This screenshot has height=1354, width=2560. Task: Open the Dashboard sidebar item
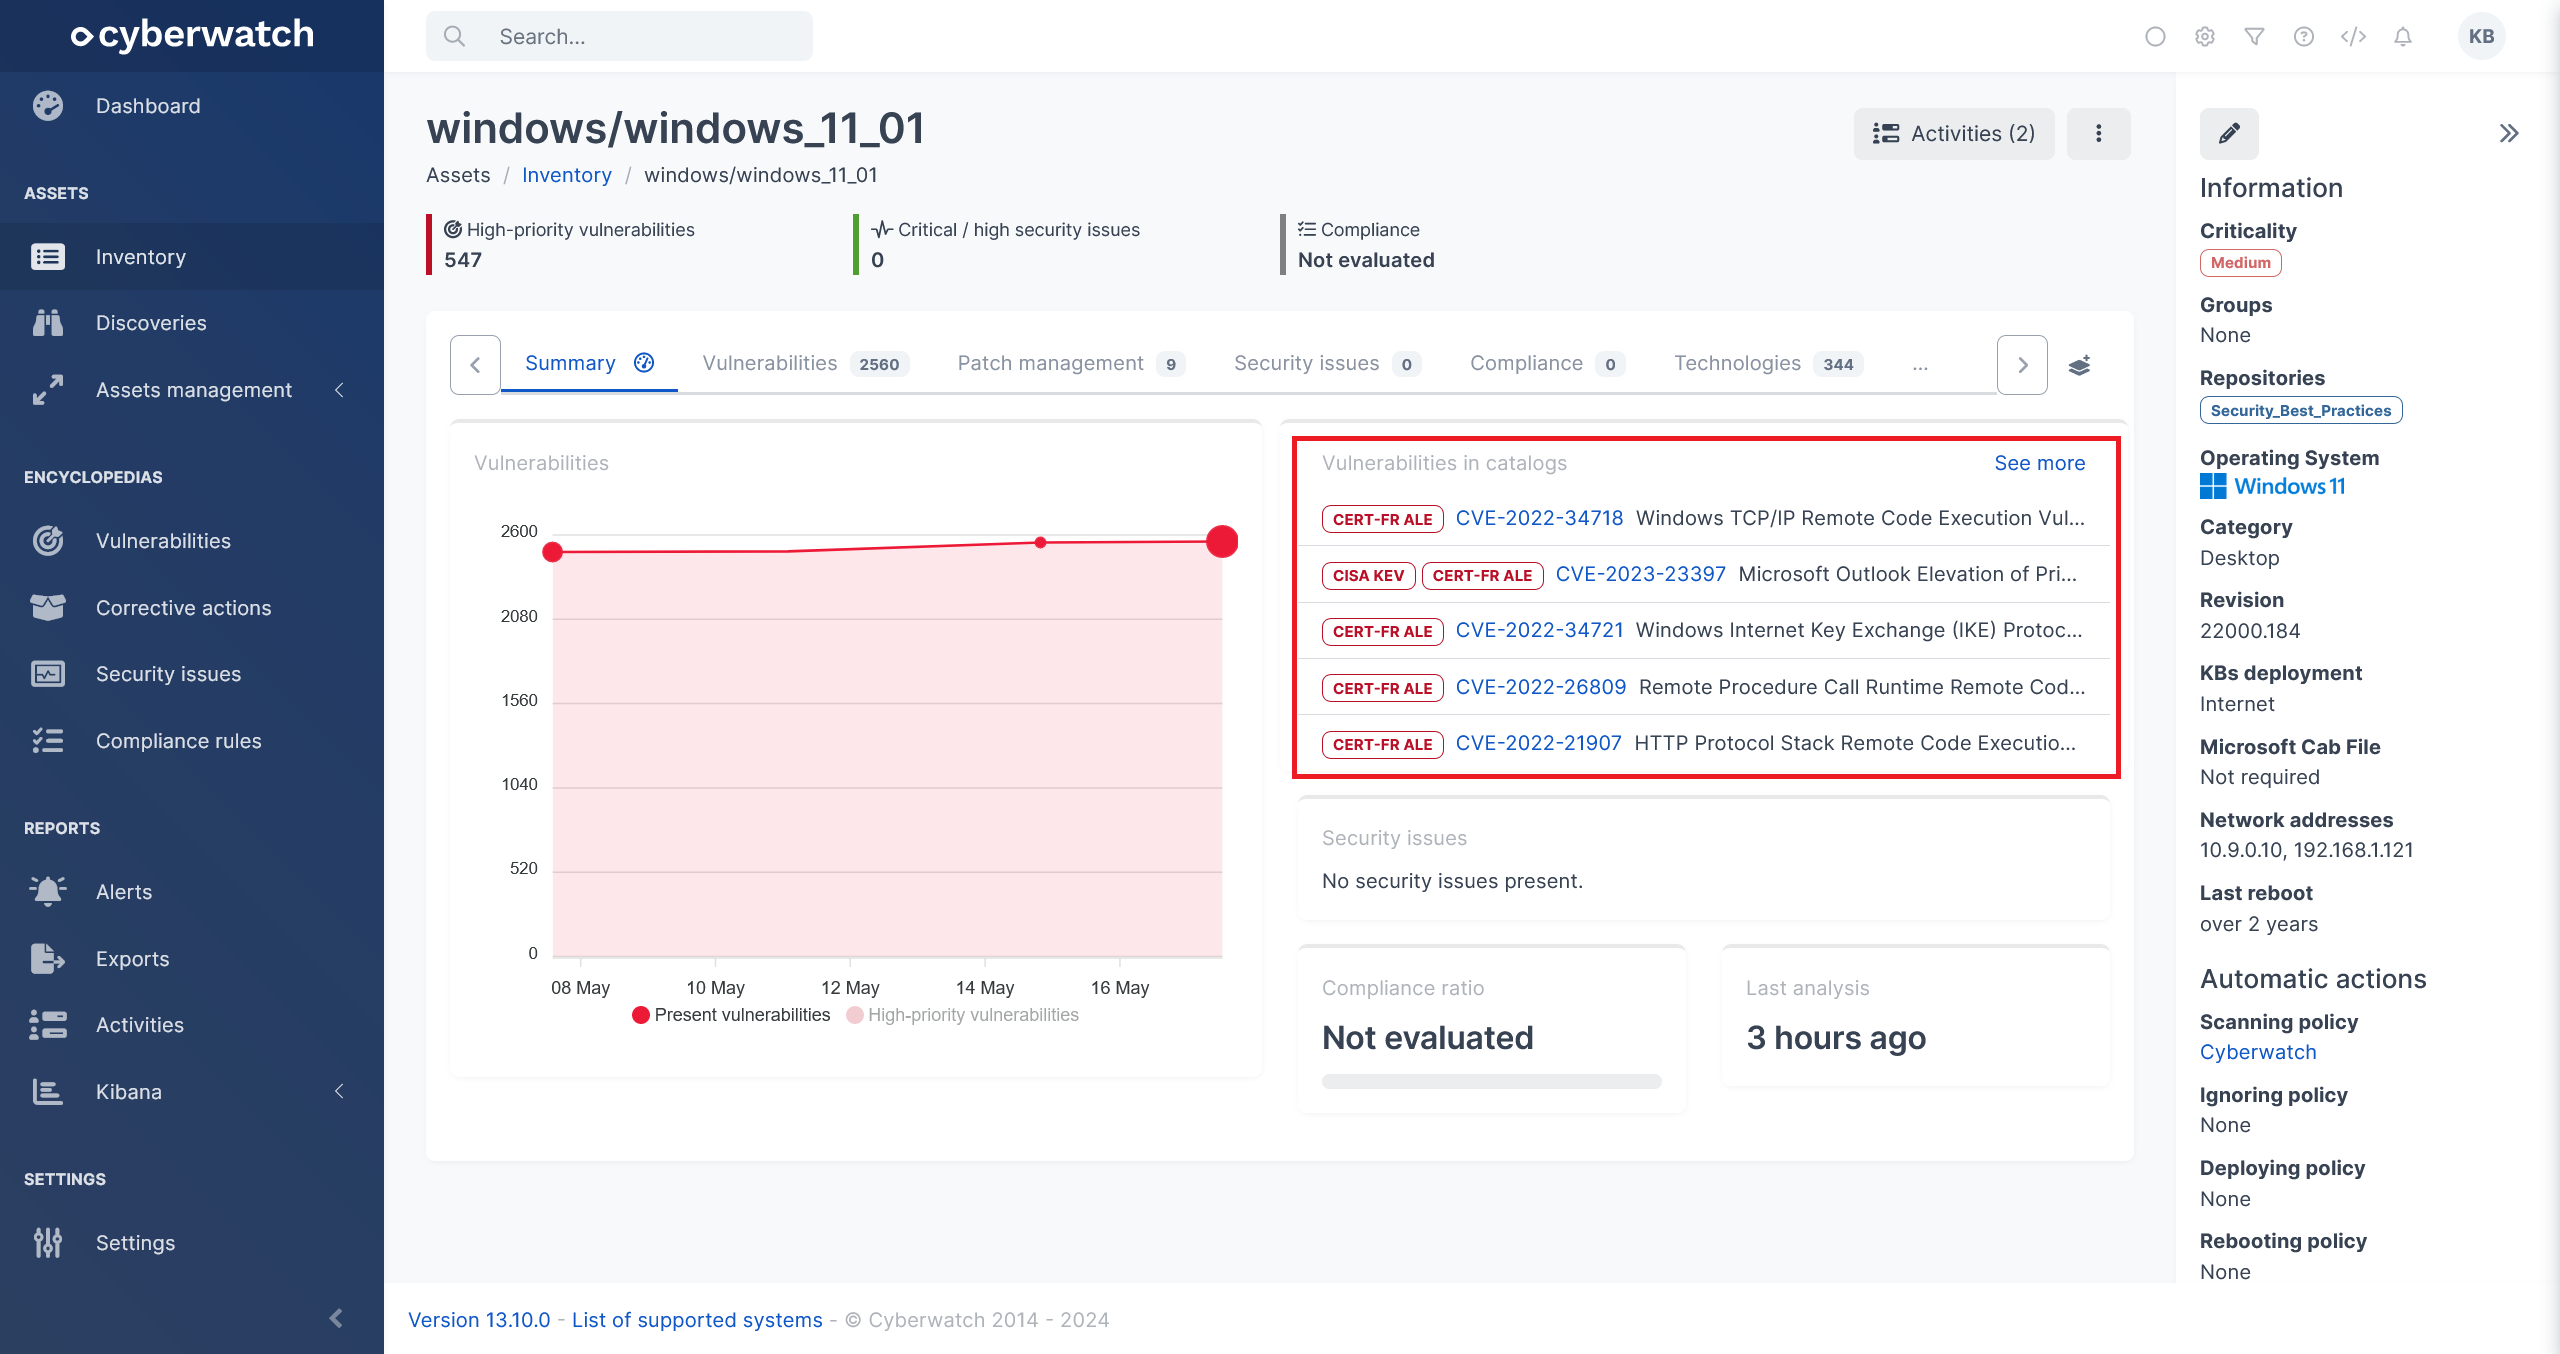tap(148, 106)
